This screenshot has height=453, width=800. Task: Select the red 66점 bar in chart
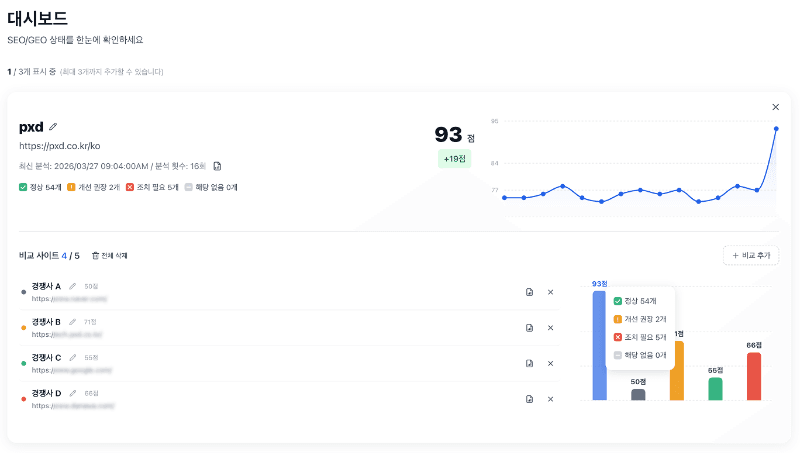click(754, 376)
